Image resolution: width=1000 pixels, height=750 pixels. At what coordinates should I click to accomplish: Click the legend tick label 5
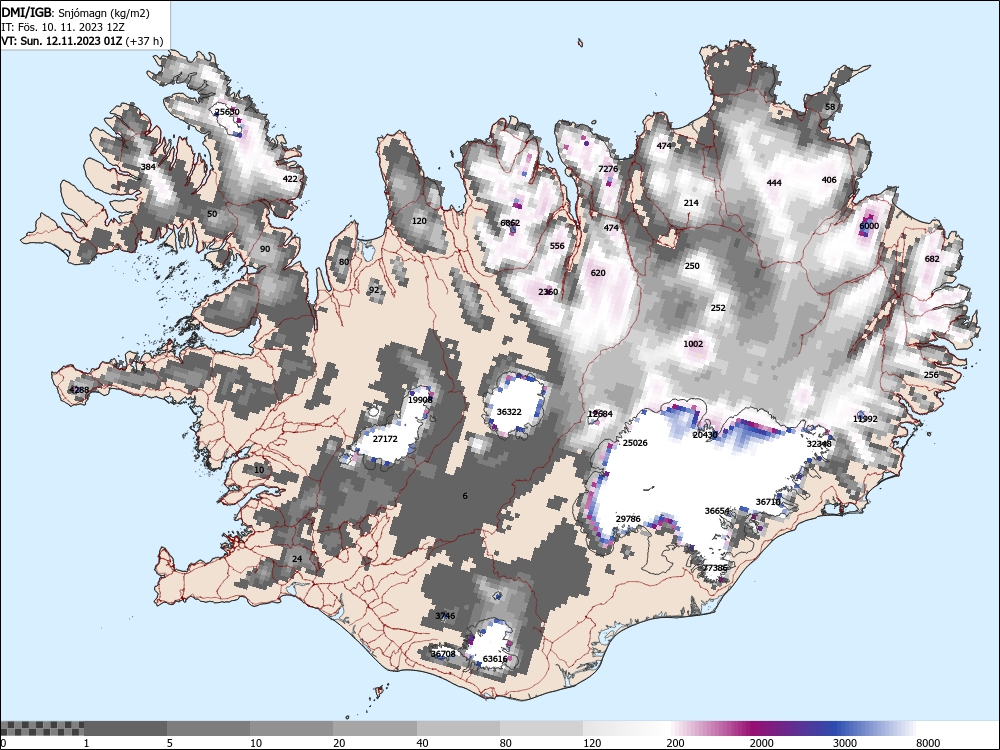click(170, 743)
